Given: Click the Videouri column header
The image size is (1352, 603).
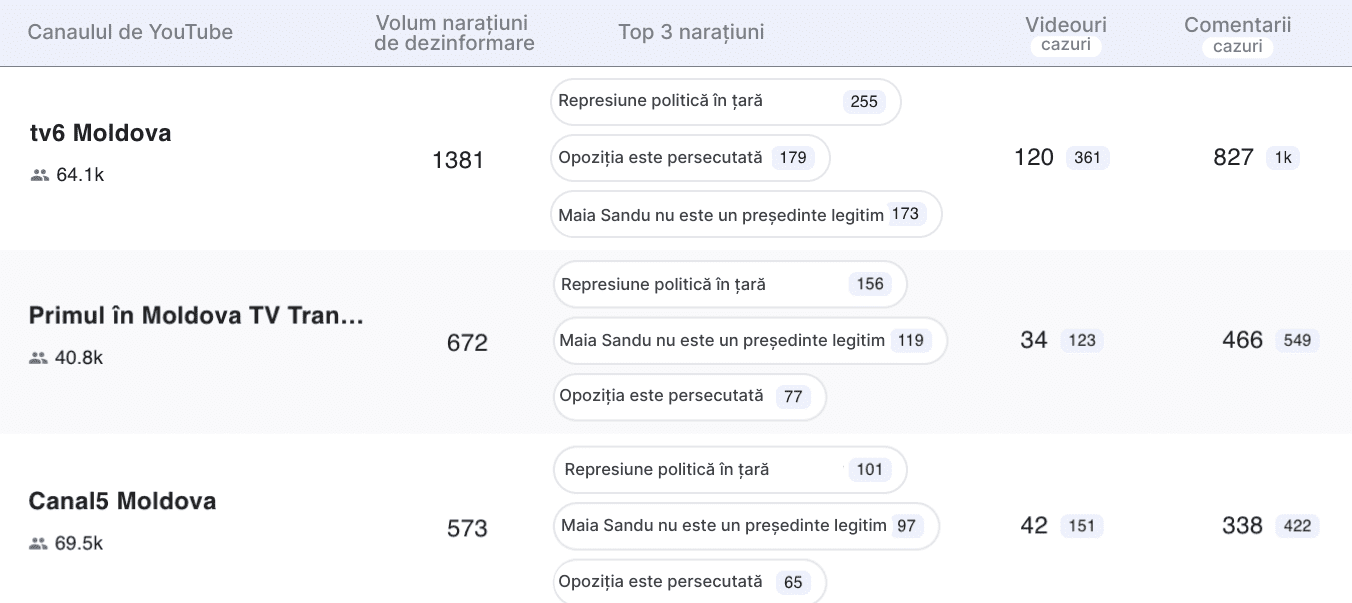Looking at the screenshot, I should coord(1066,25).
